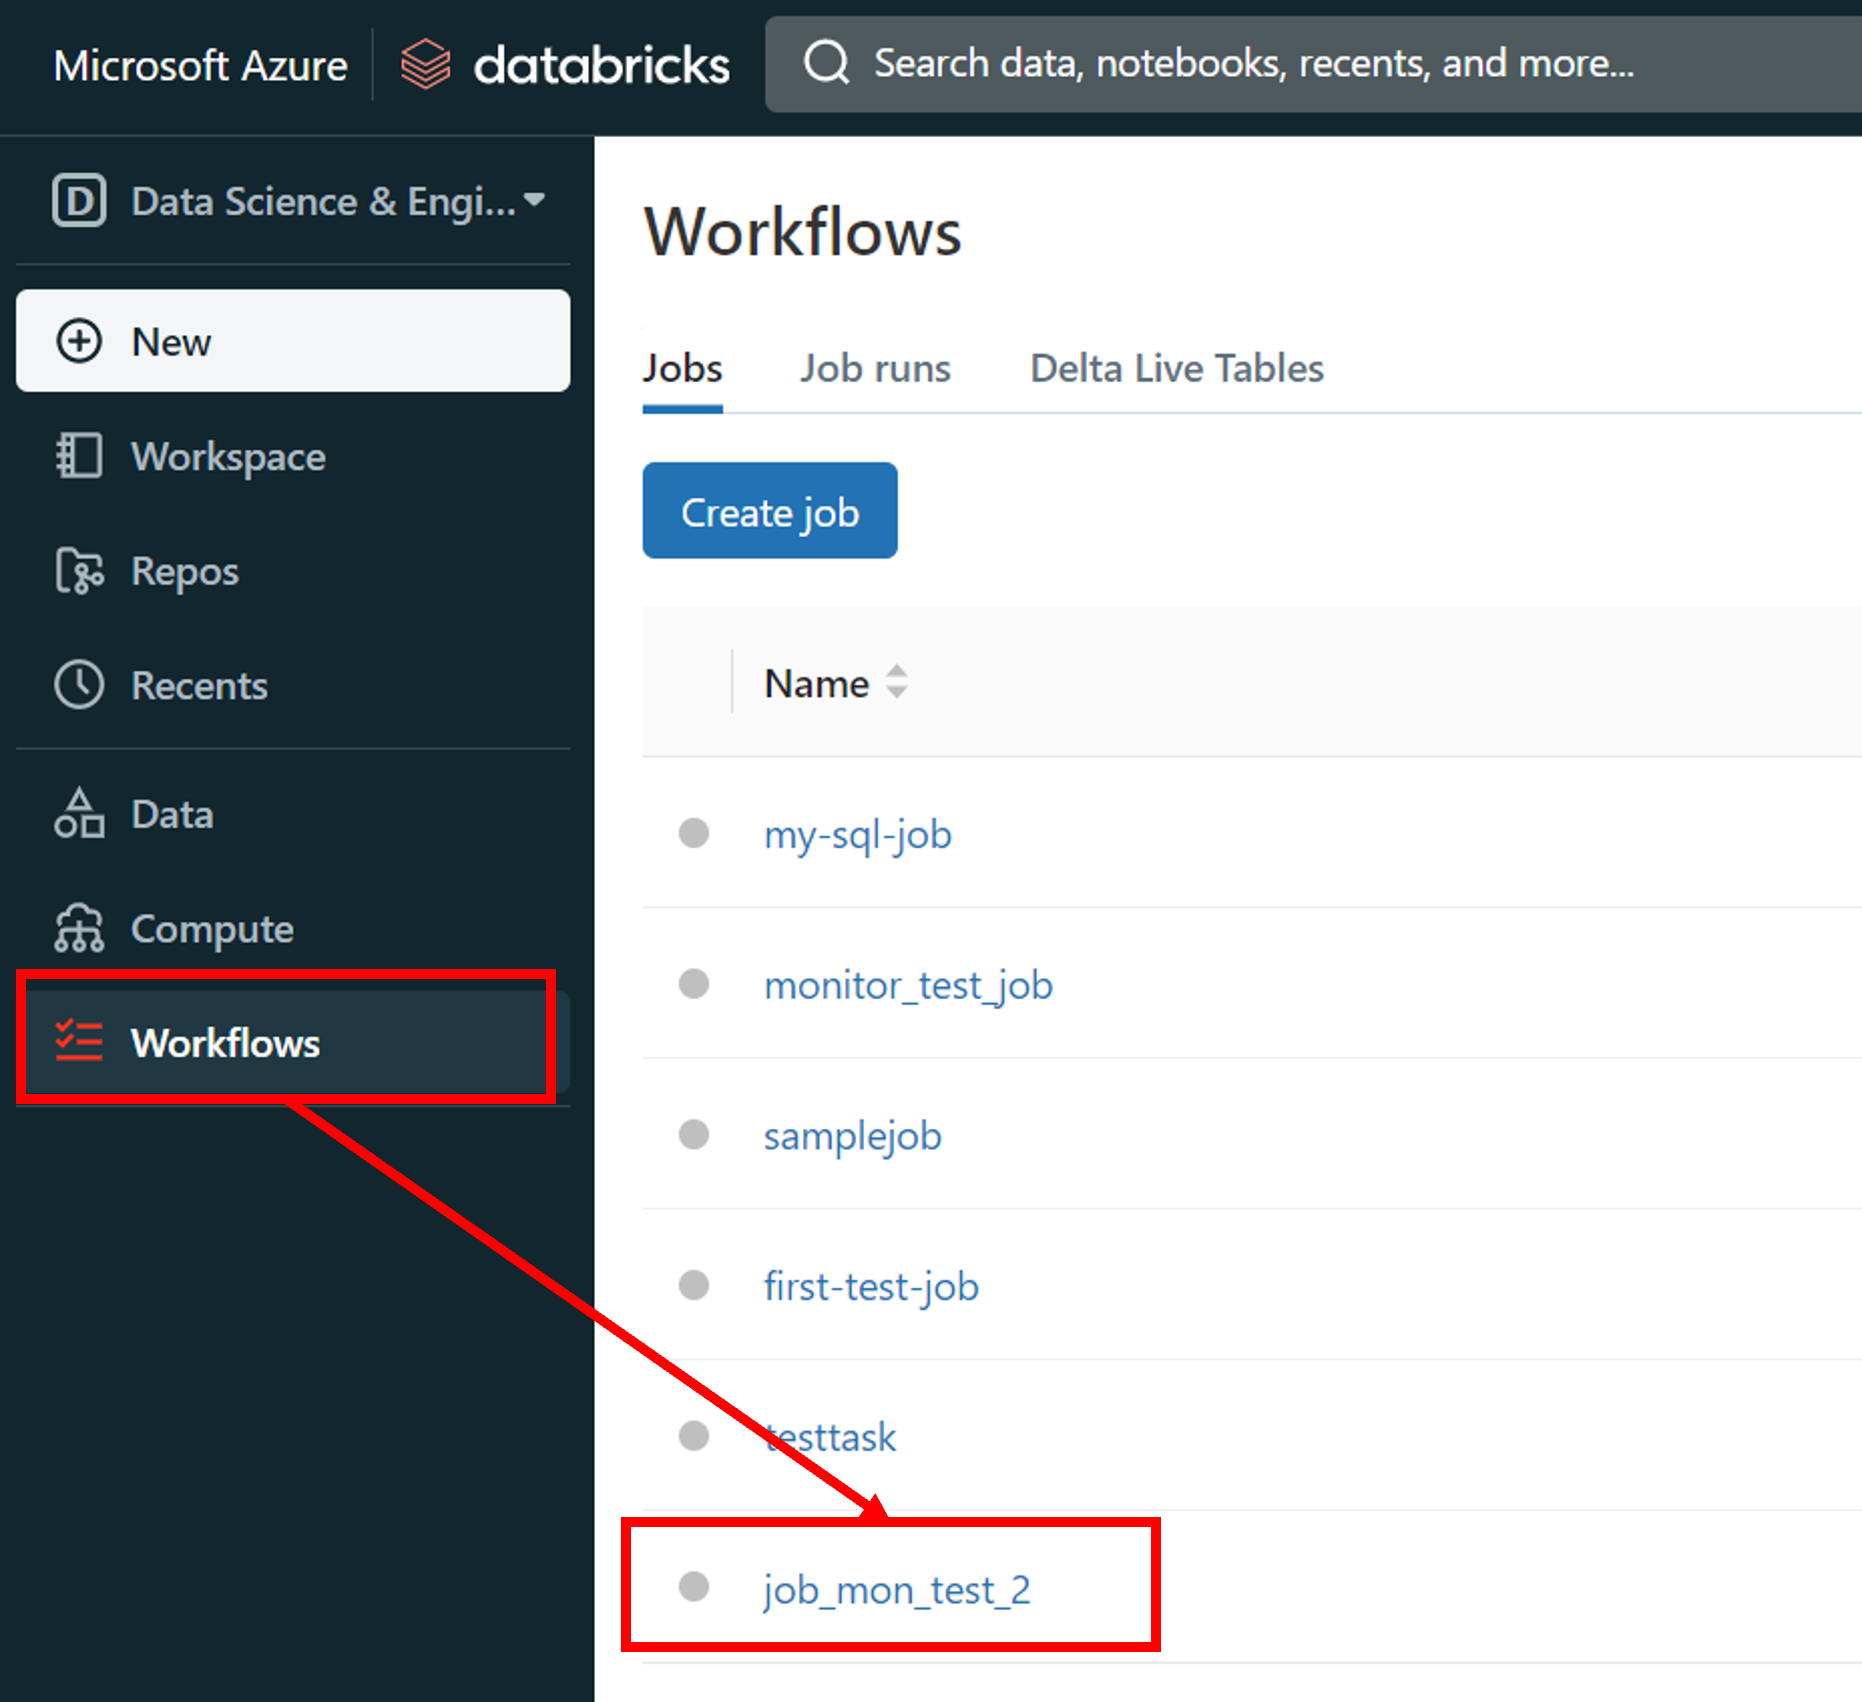Click the Workflows page heading

[802, 232]
